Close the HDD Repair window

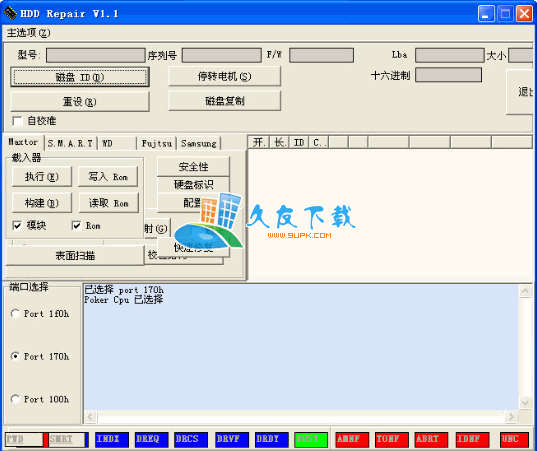pyautogui.click(x=524, y=14)
